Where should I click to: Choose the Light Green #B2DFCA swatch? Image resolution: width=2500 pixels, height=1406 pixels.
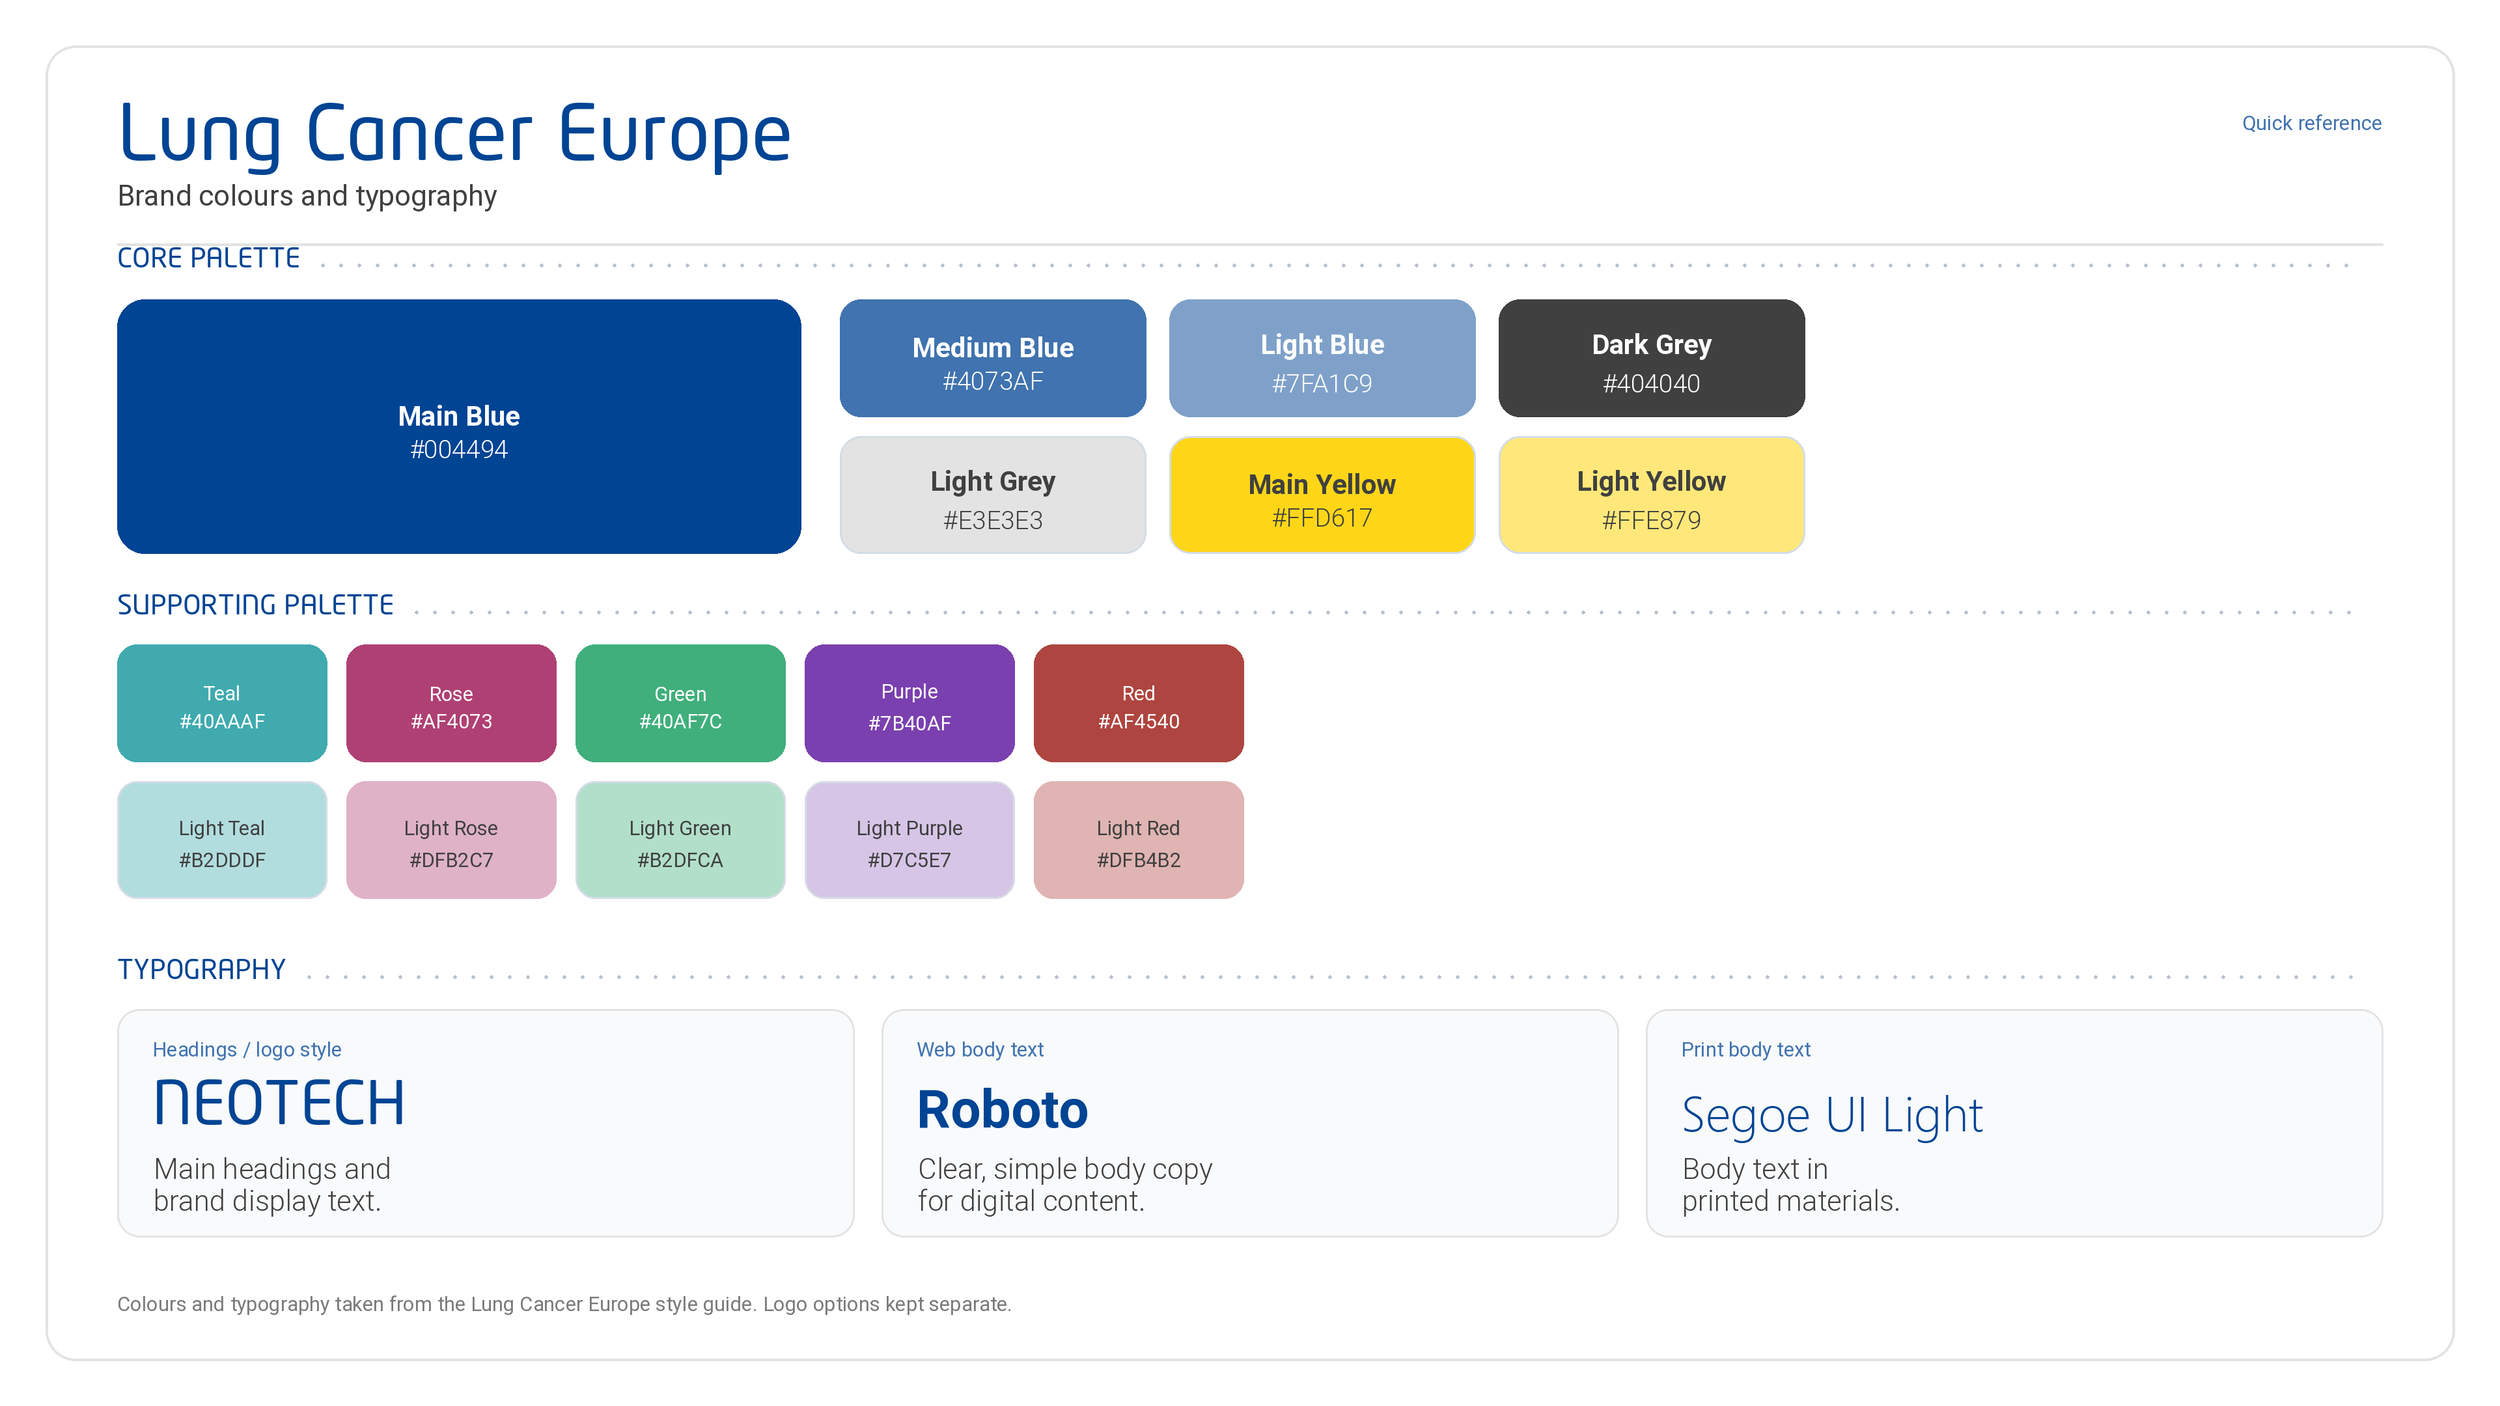[680, 840]
